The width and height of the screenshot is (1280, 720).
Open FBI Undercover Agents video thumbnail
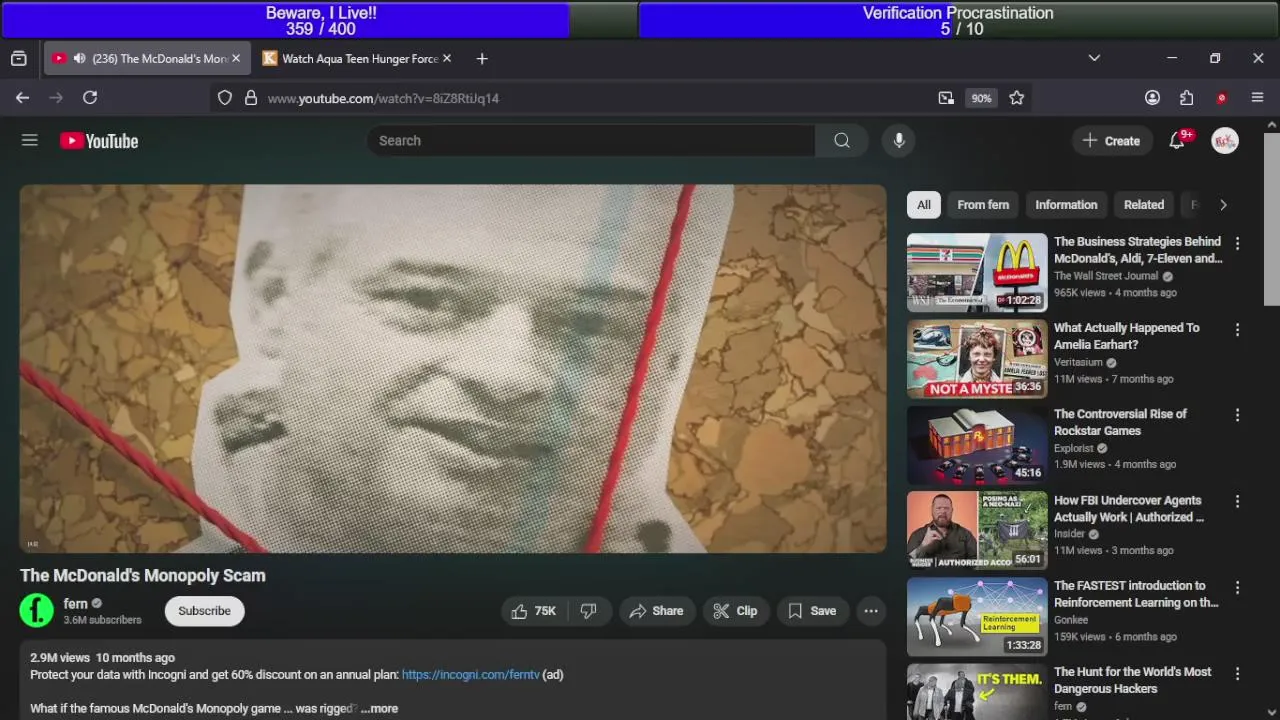977,531
